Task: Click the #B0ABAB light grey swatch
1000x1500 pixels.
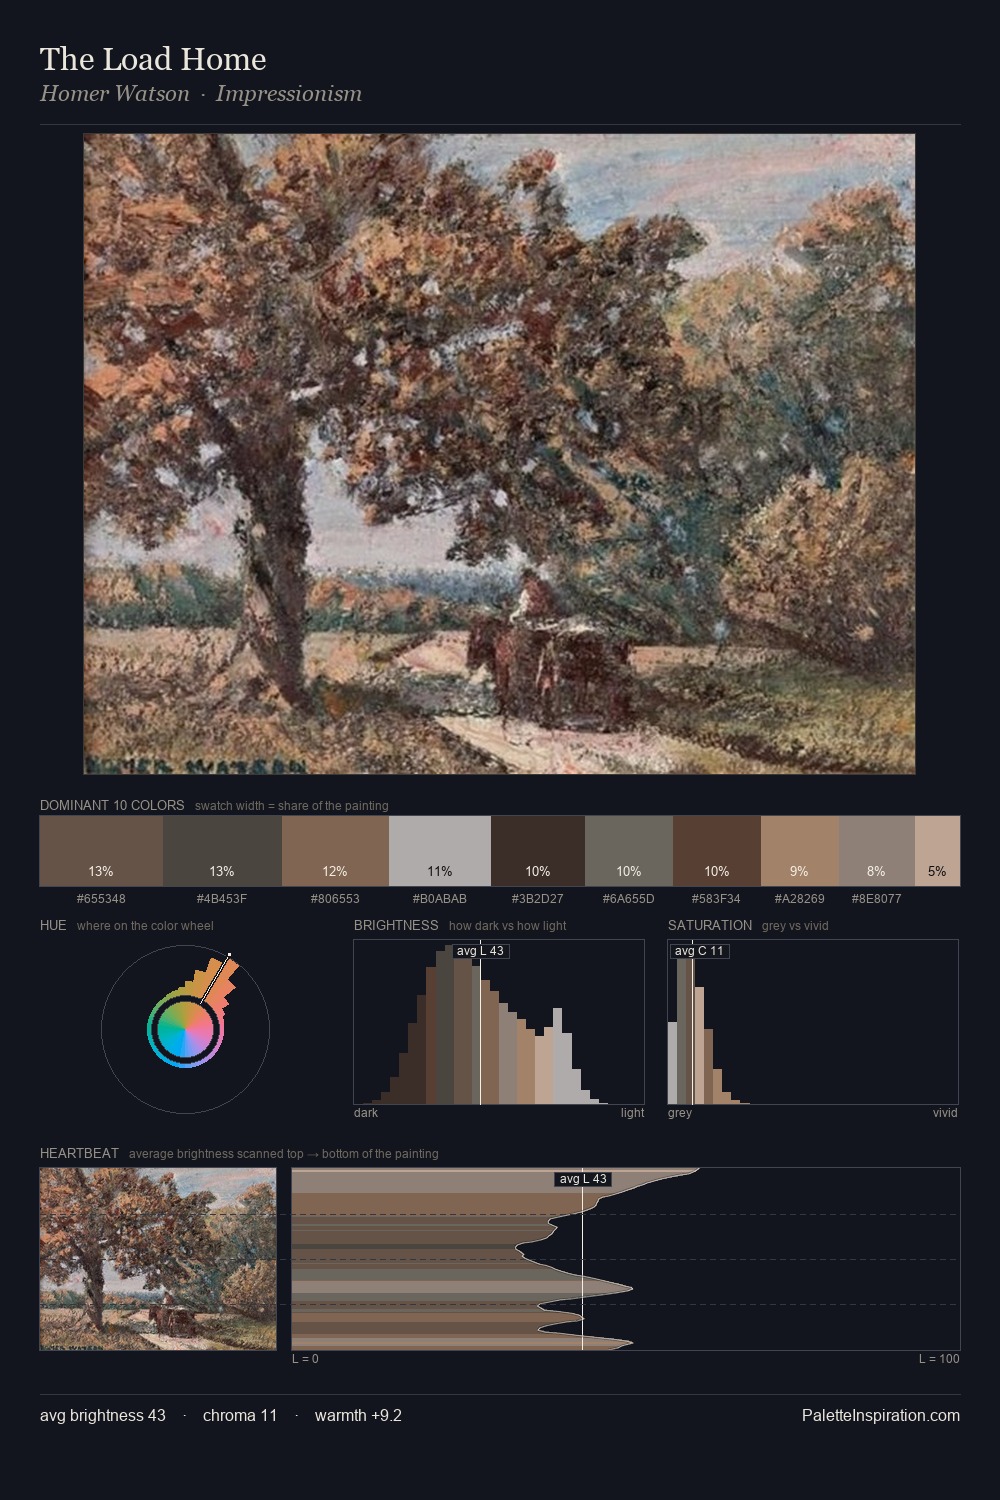Action: click(x=440, y=851)
